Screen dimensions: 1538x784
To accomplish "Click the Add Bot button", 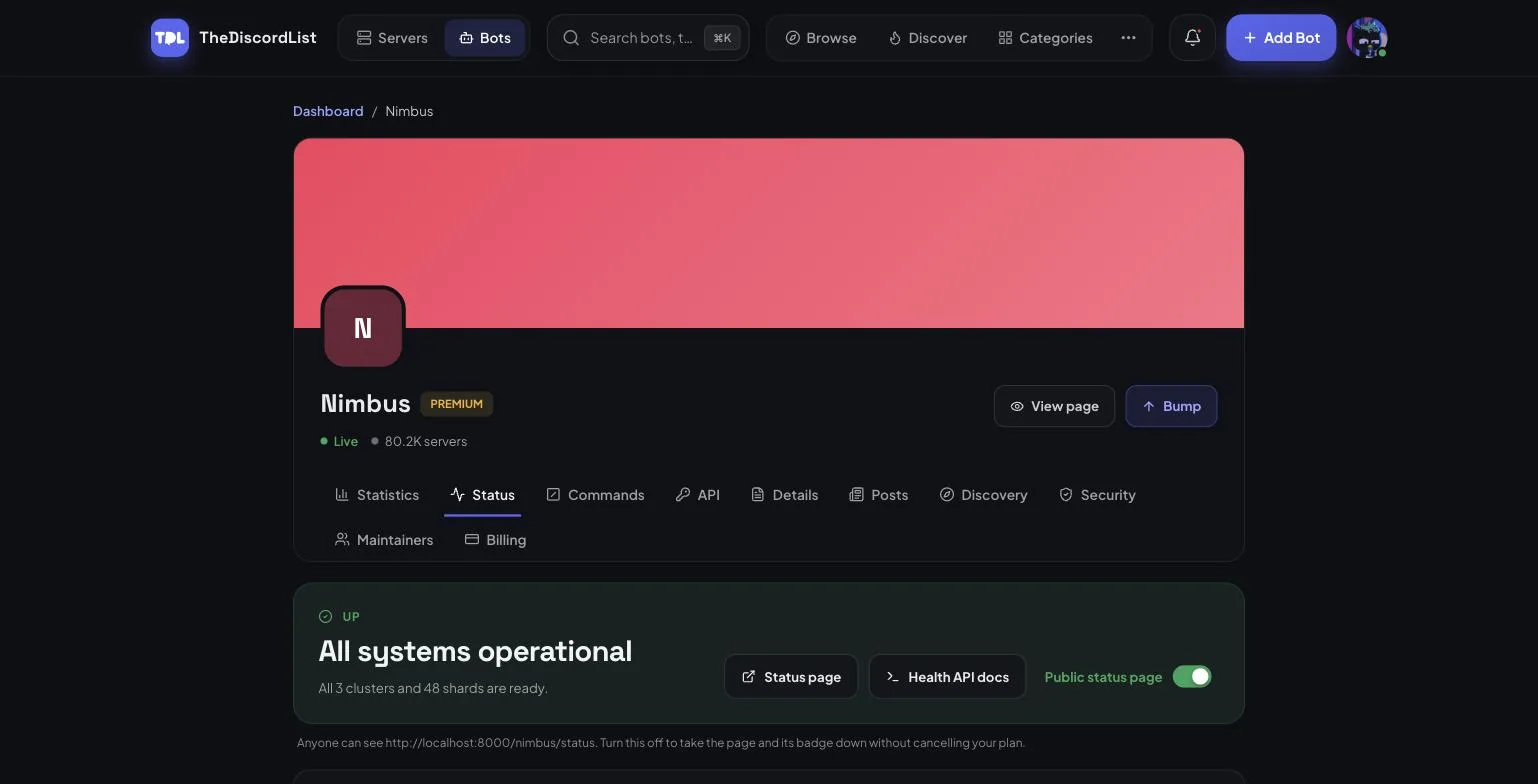I will click(x=1281, y=38).
